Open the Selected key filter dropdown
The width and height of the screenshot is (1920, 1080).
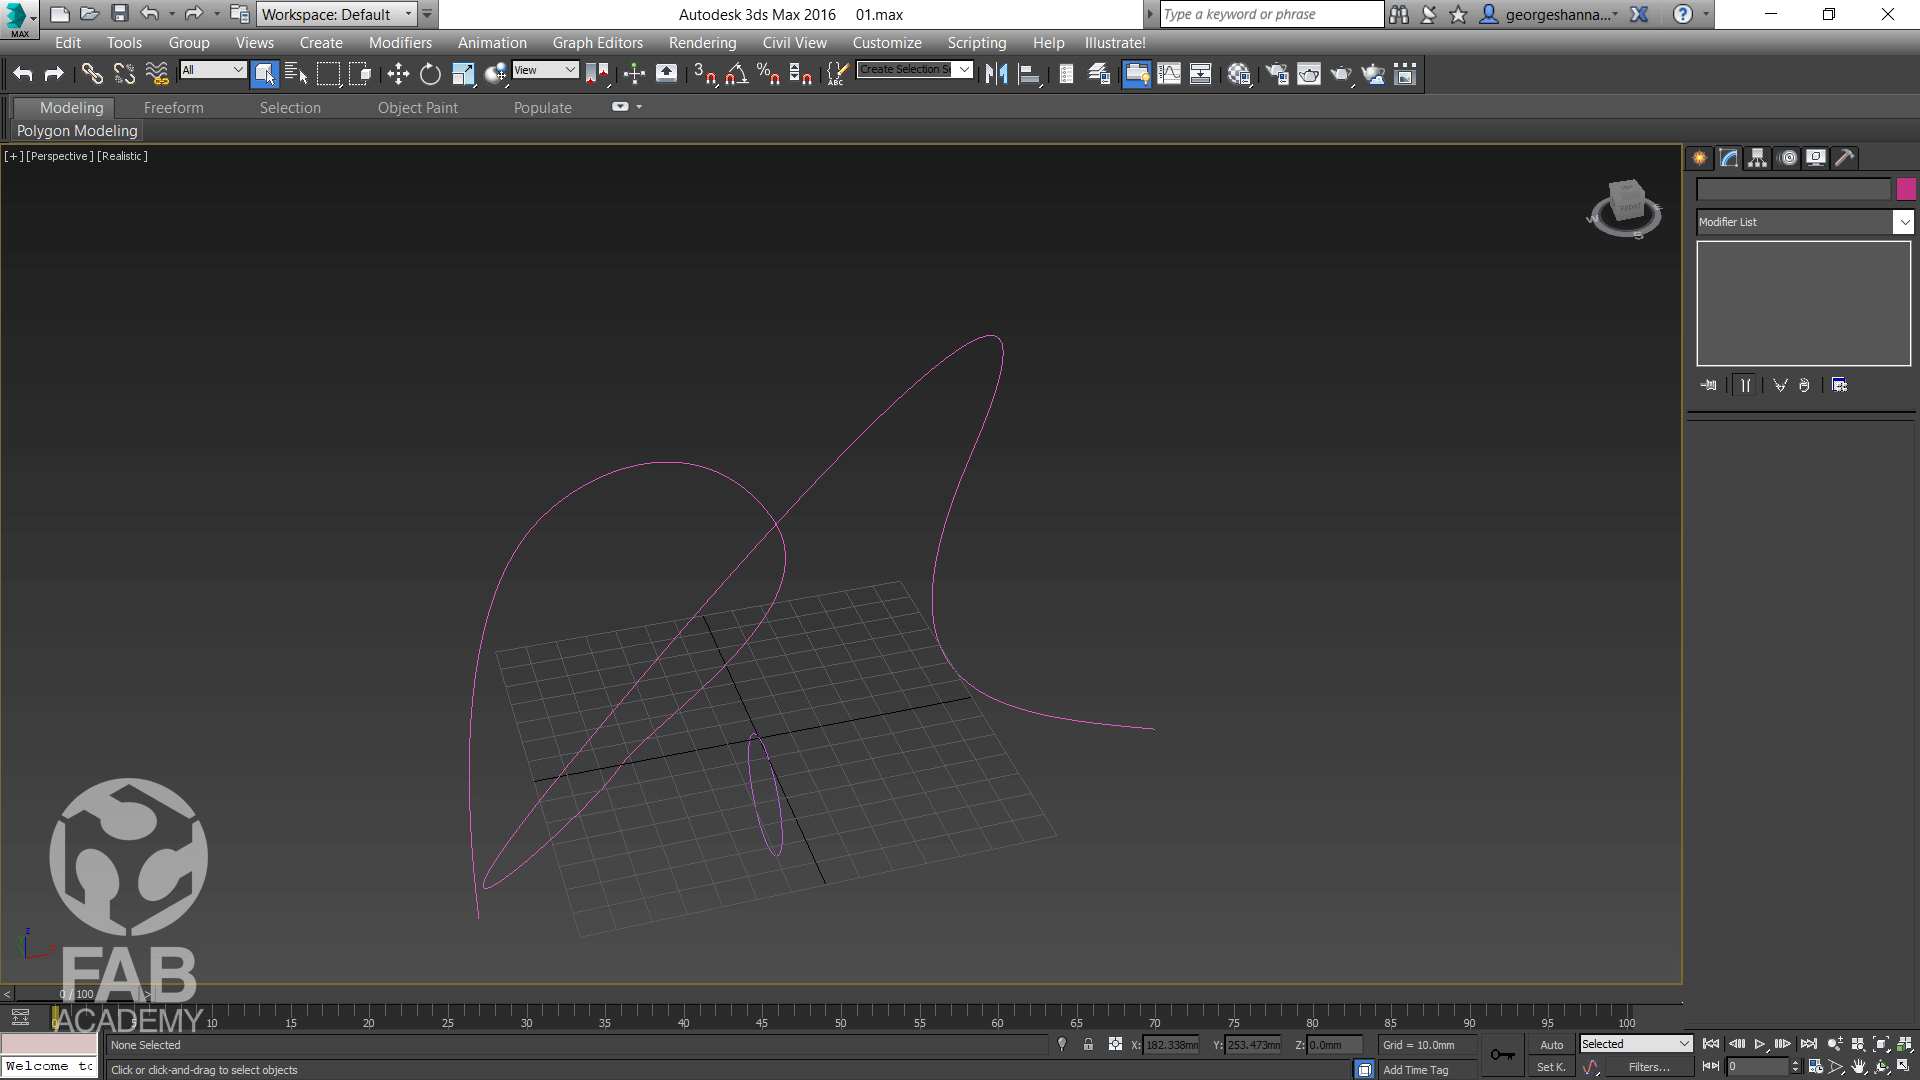click(x=1636, y=1044)
